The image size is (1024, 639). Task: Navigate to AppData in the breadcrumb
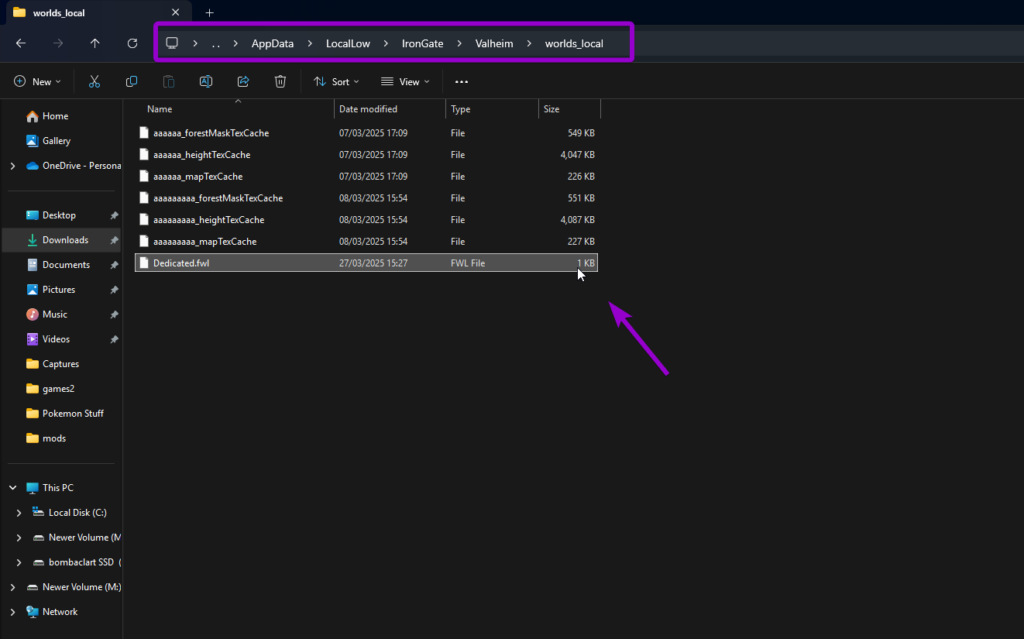pos(272,43)
